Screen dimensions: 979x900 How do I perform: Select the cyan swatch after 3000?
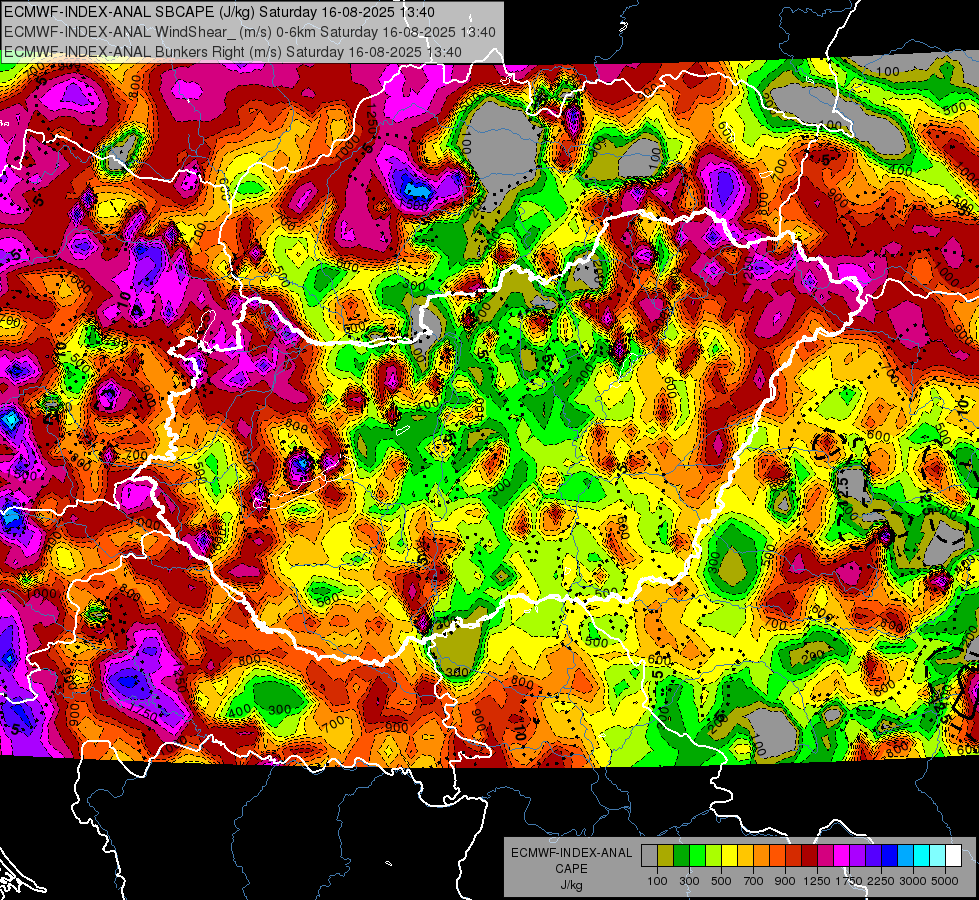click(x=922, y=856)
